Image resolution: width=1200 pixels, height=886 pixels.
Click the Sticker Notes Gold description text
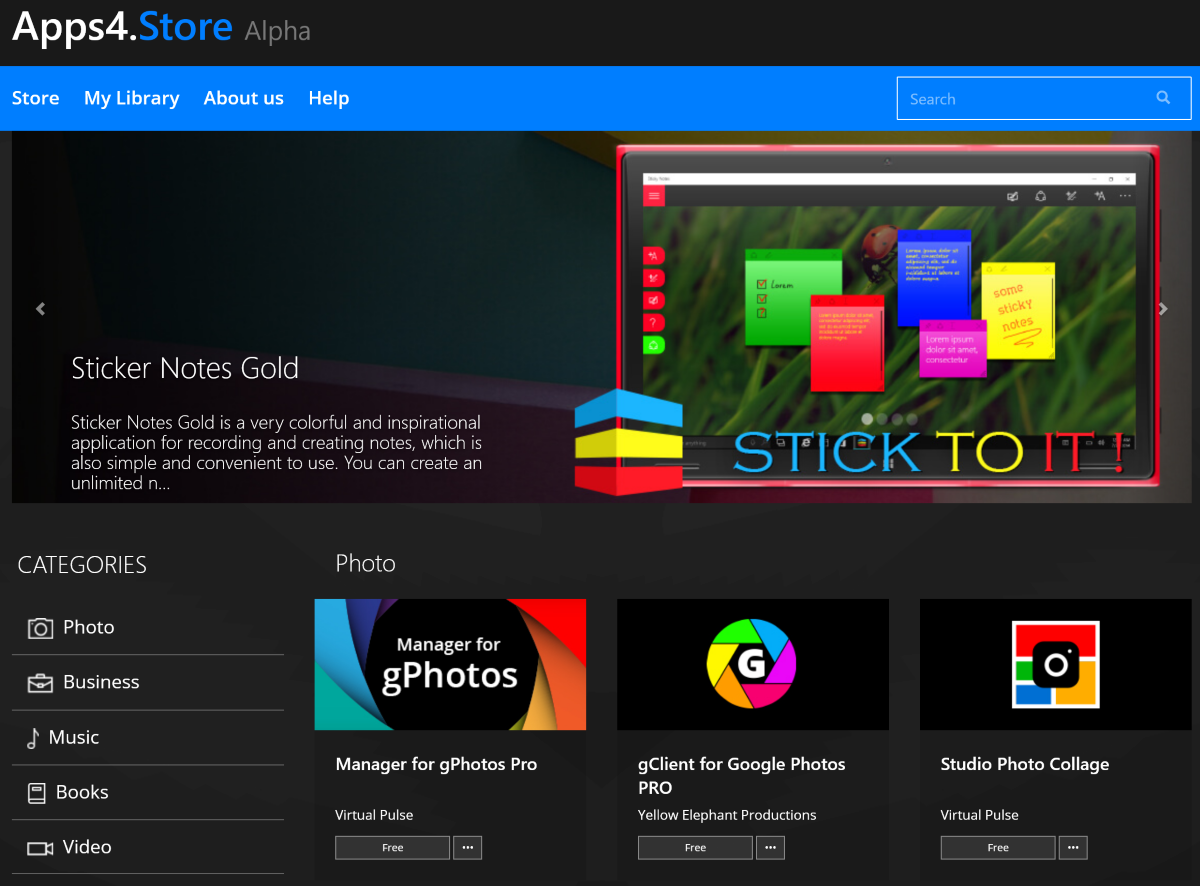point(277,452)
